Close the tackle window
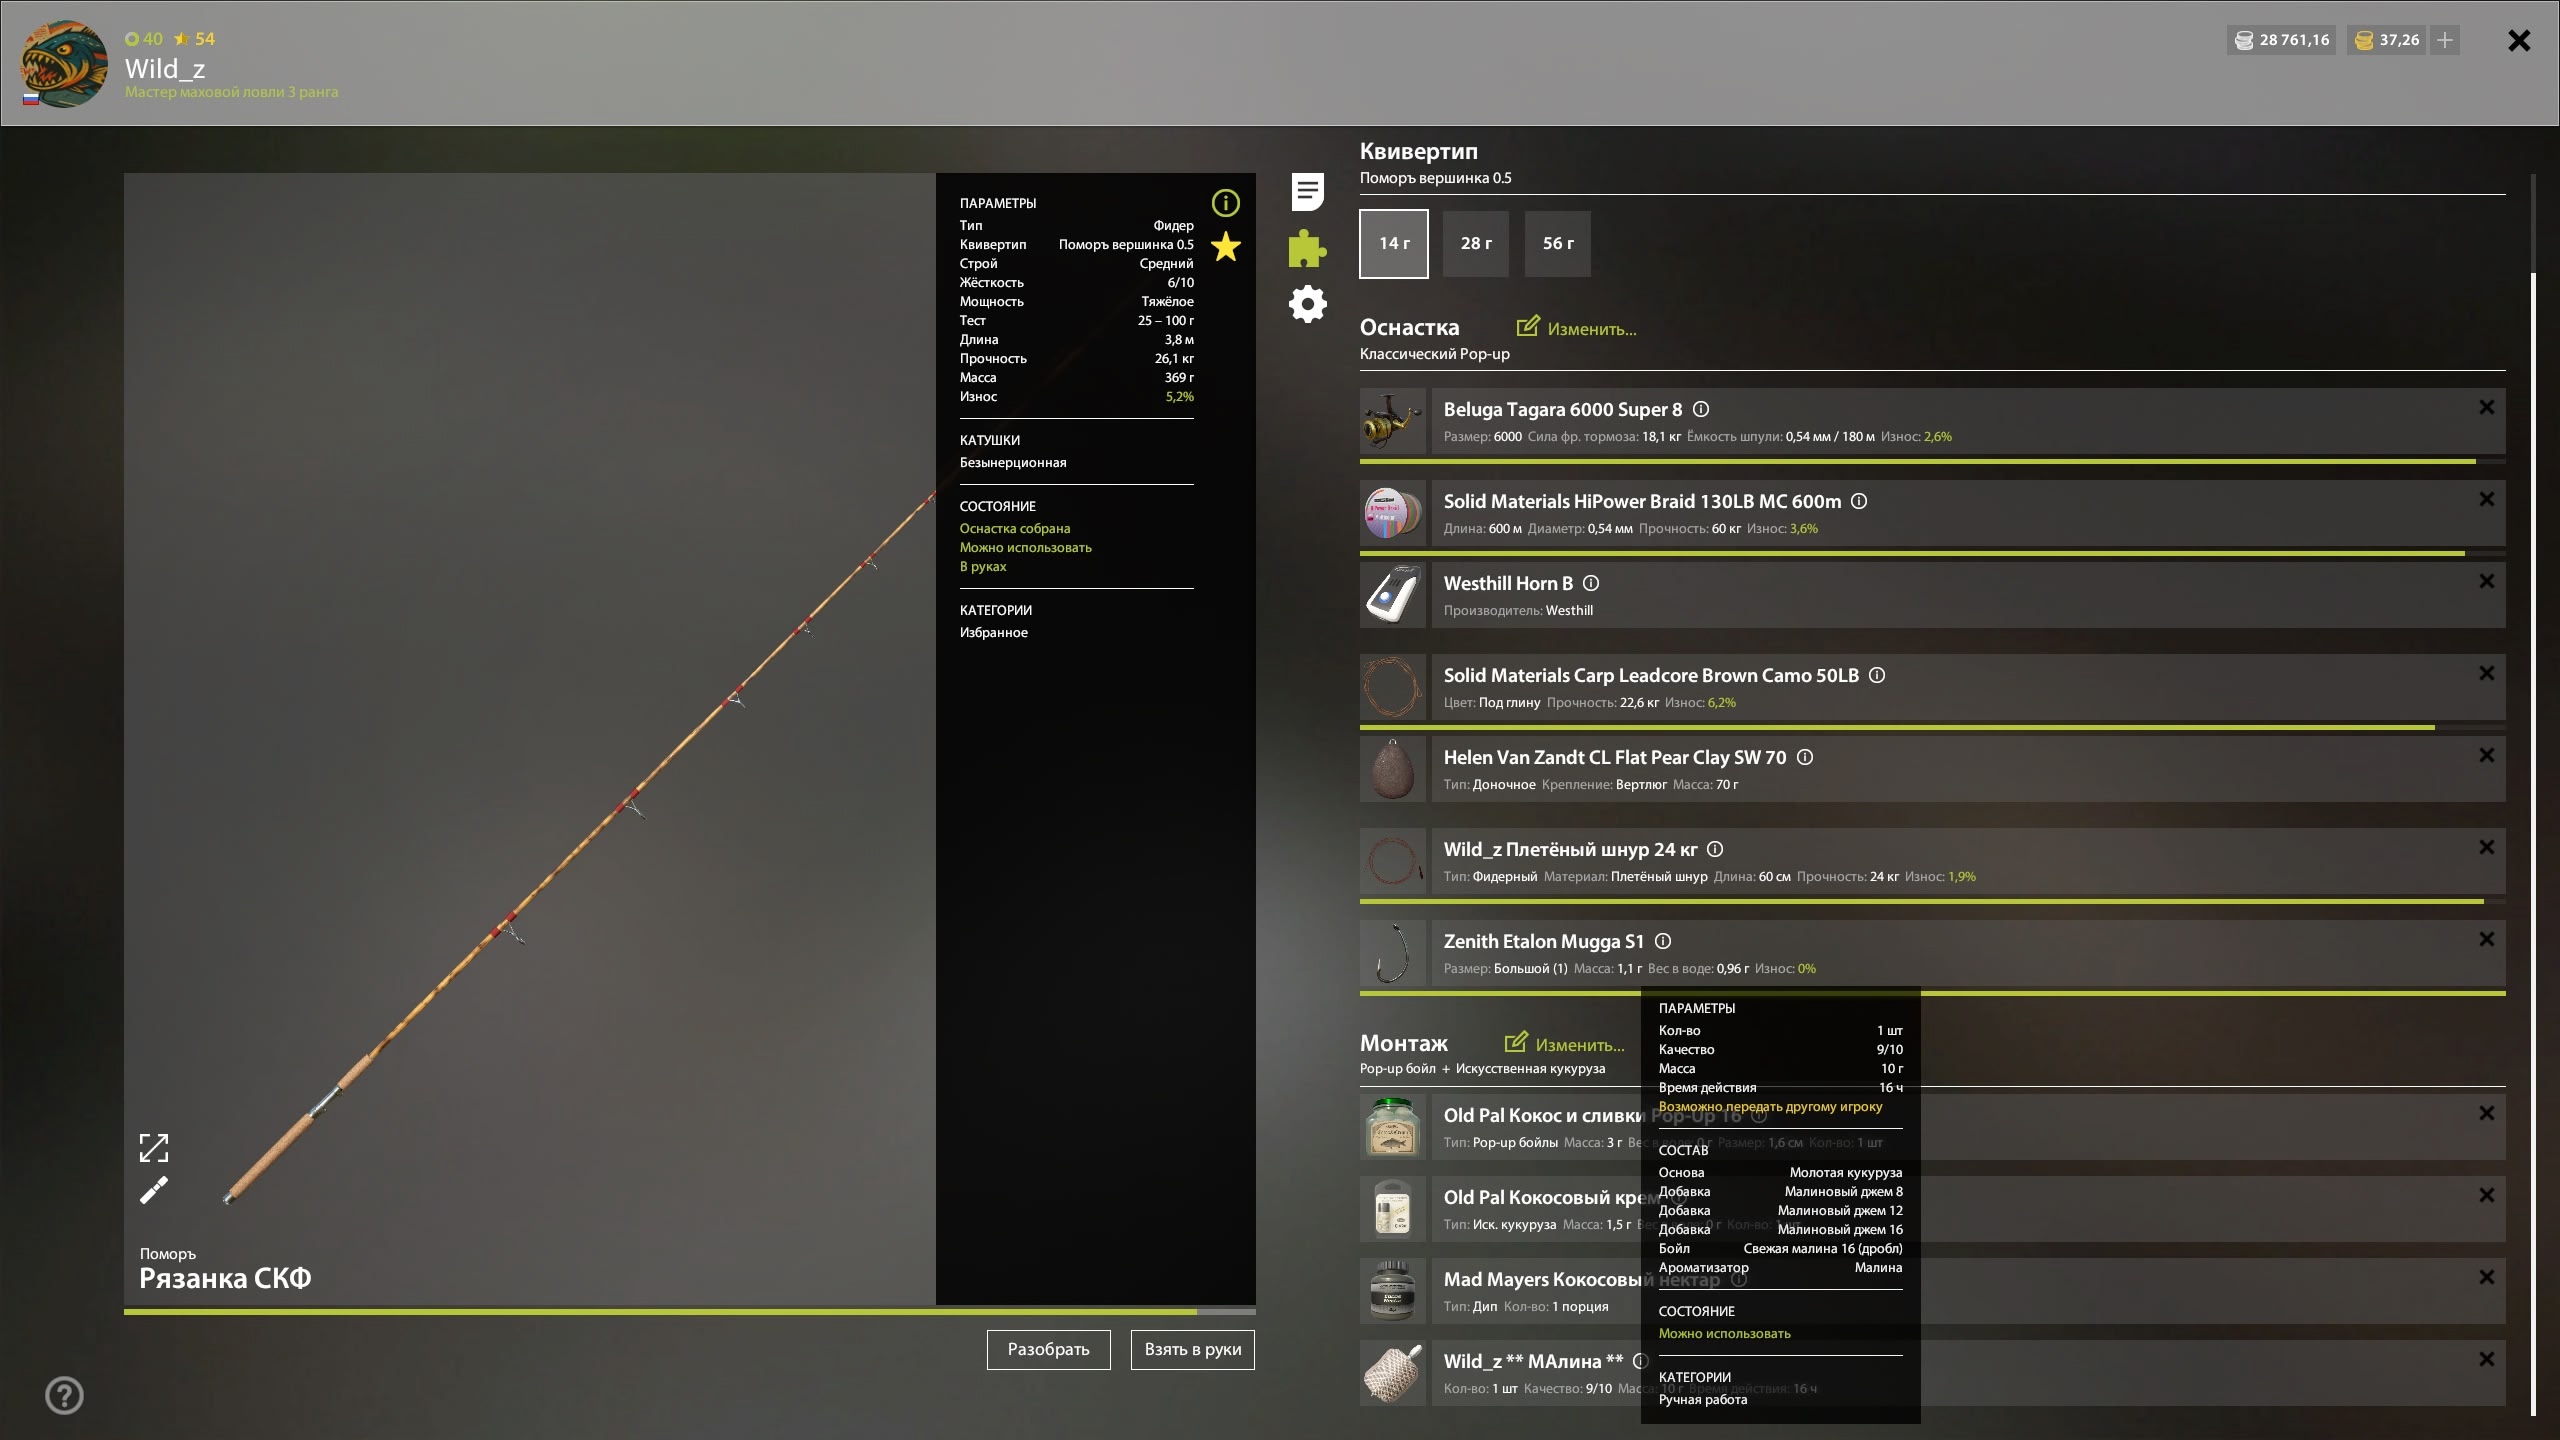The image size is (2560, 1440). click(x=2519, y=40)
